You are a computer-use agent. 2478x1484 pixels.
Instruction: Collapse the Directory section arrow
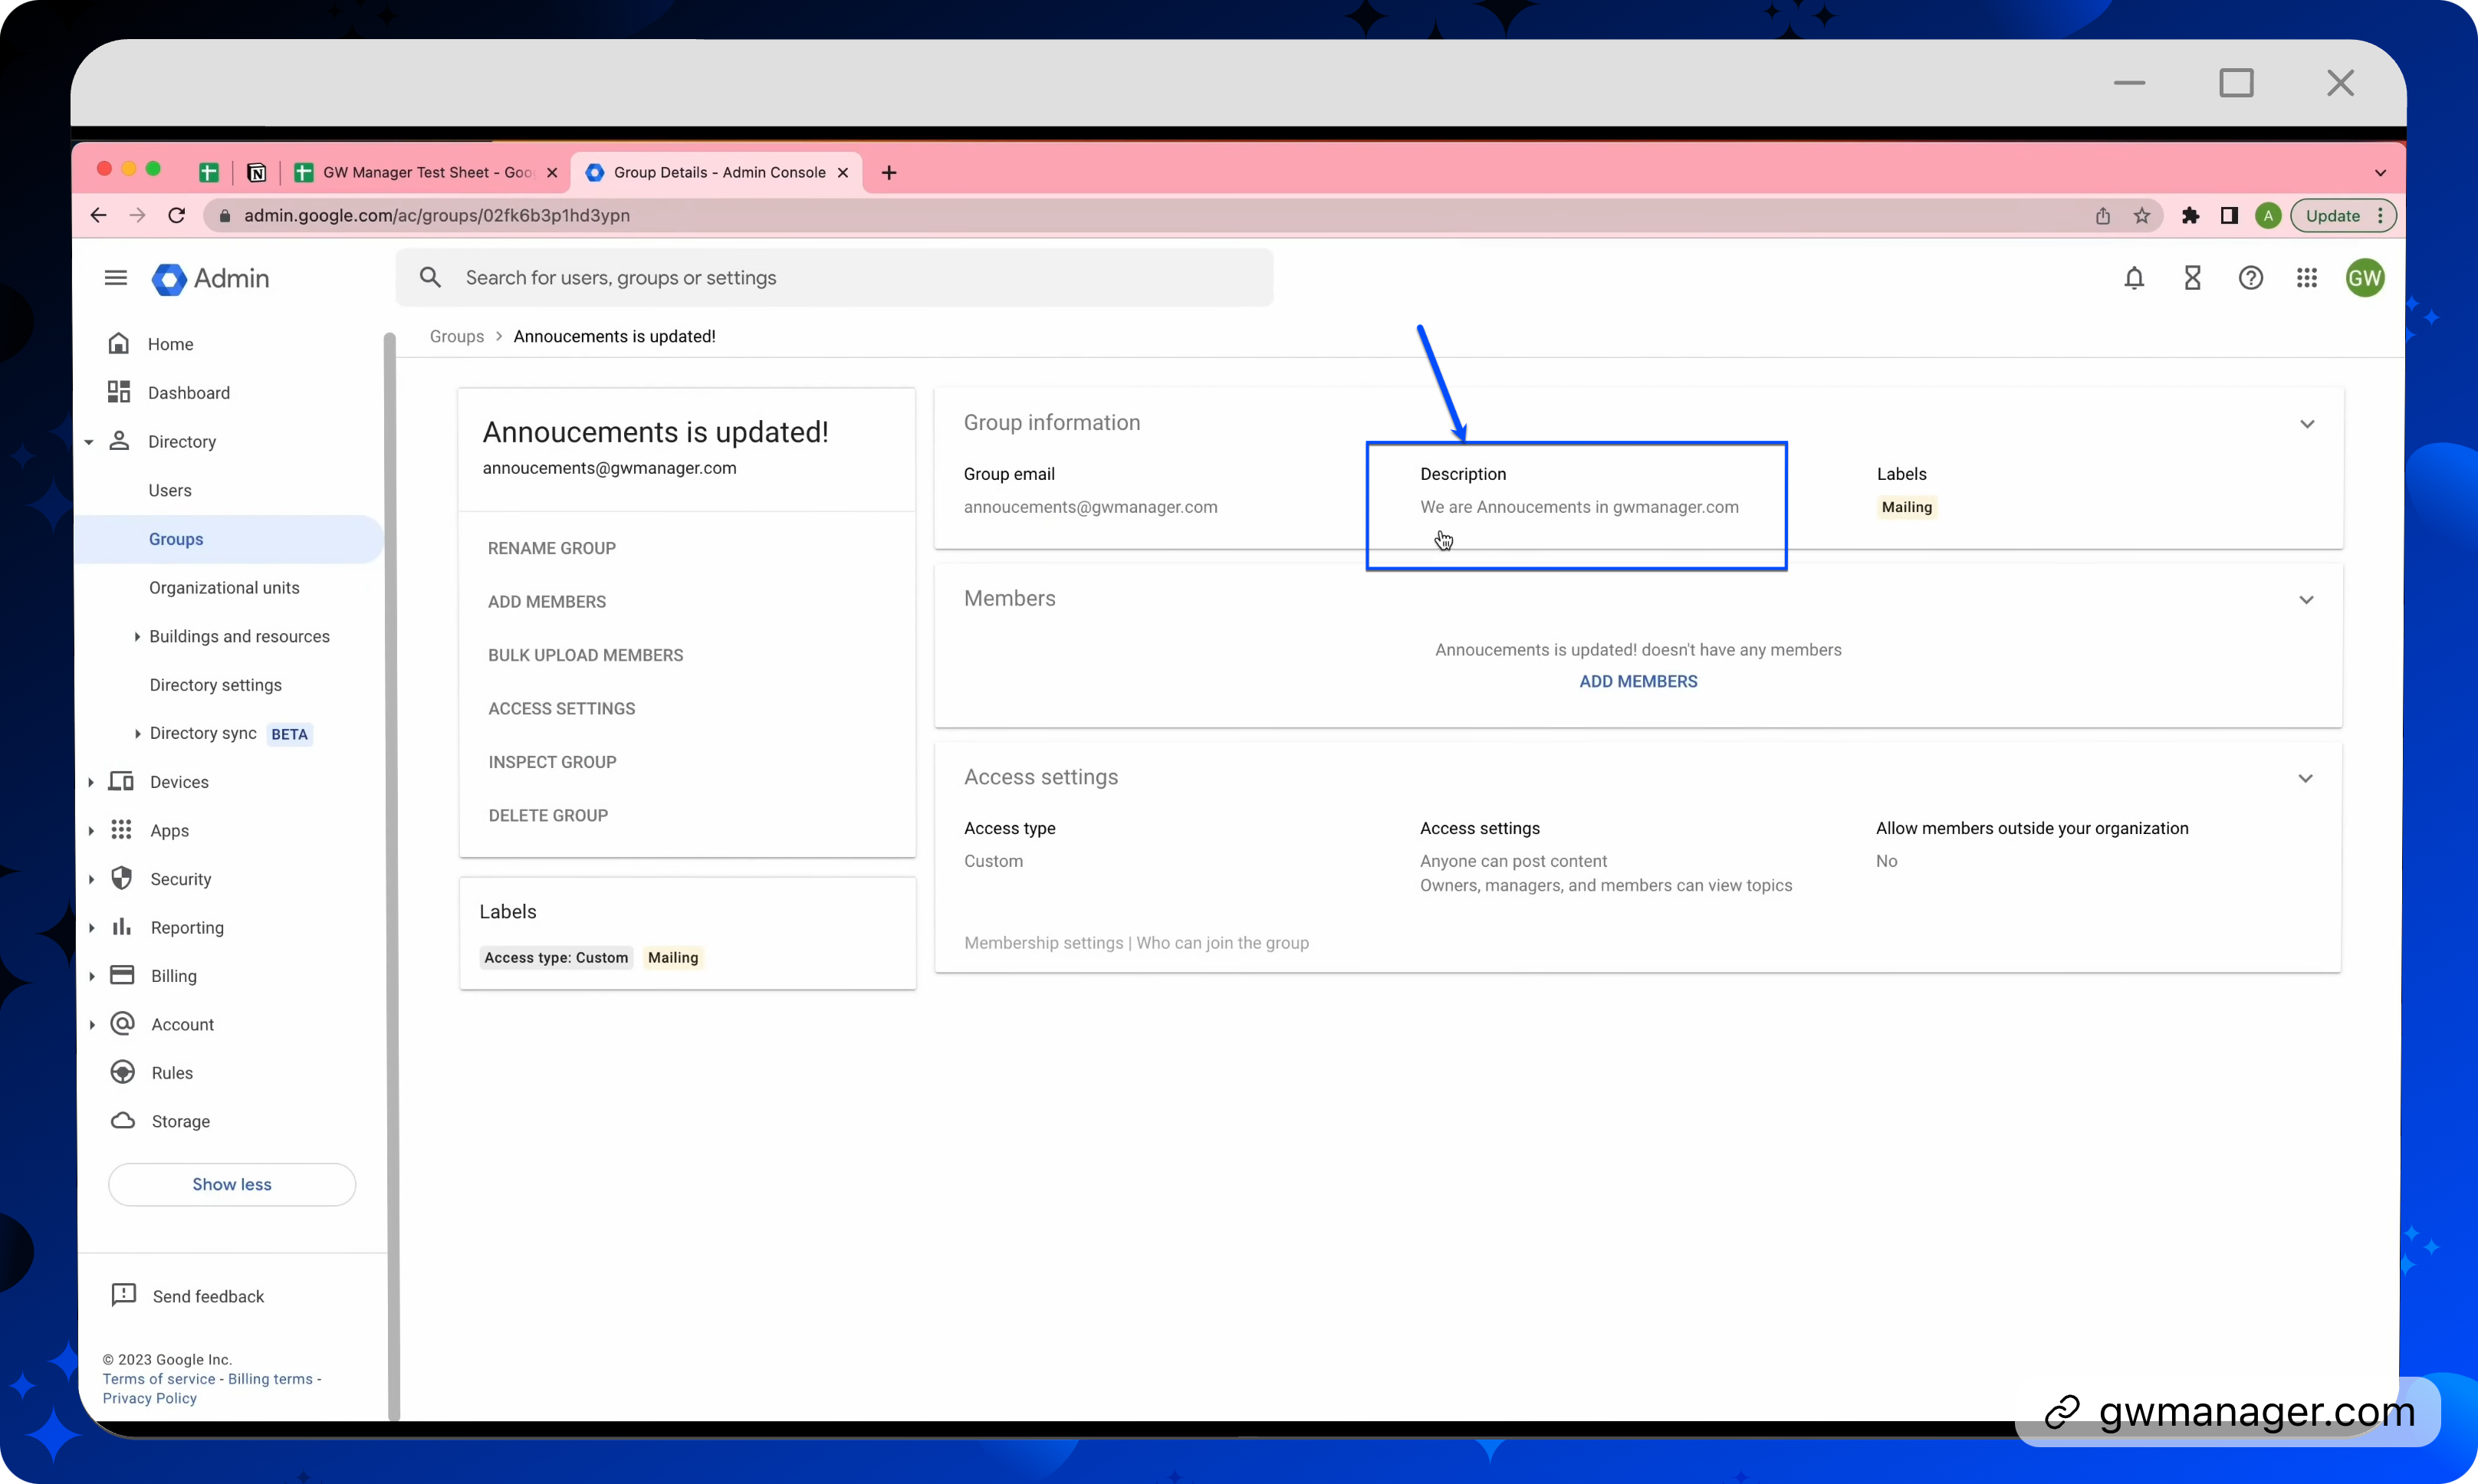[89, 442]
